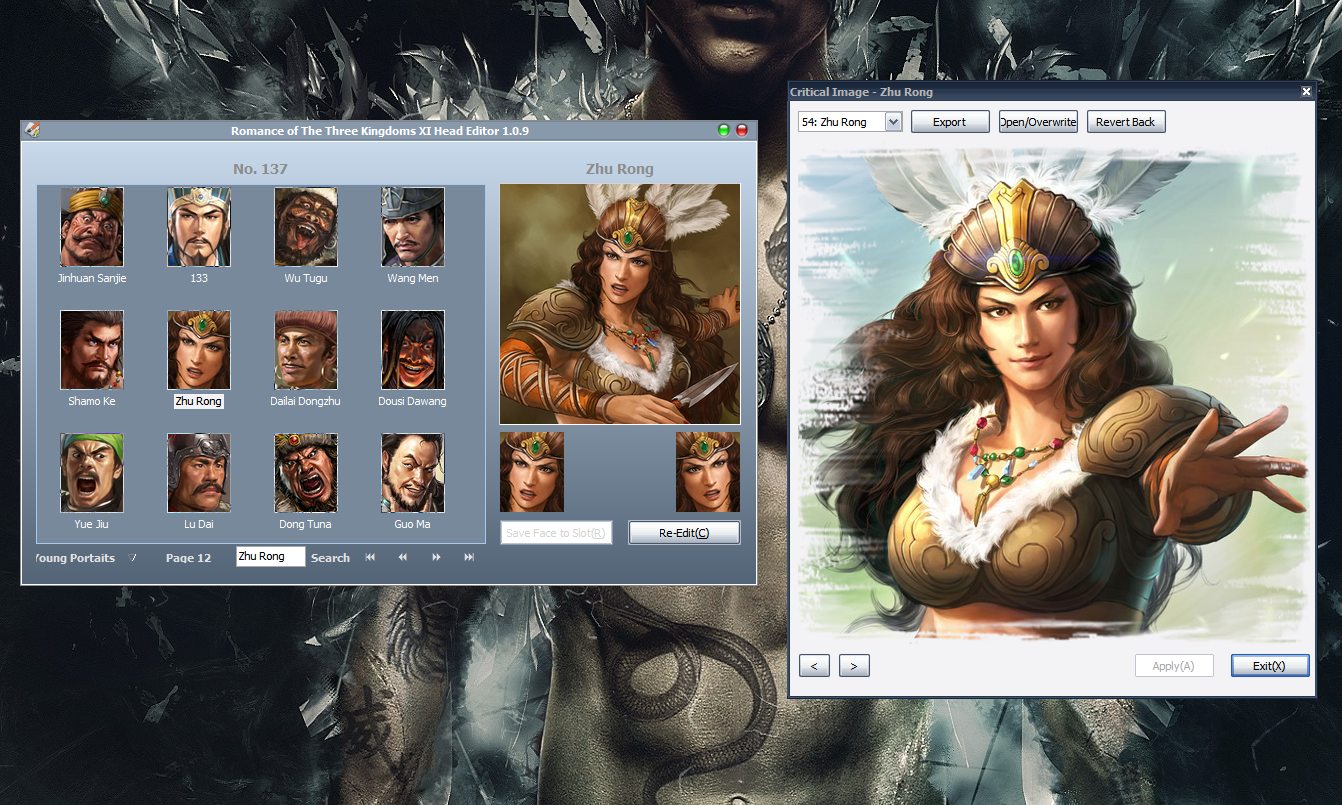Close Head Editor with the red button

742,130
